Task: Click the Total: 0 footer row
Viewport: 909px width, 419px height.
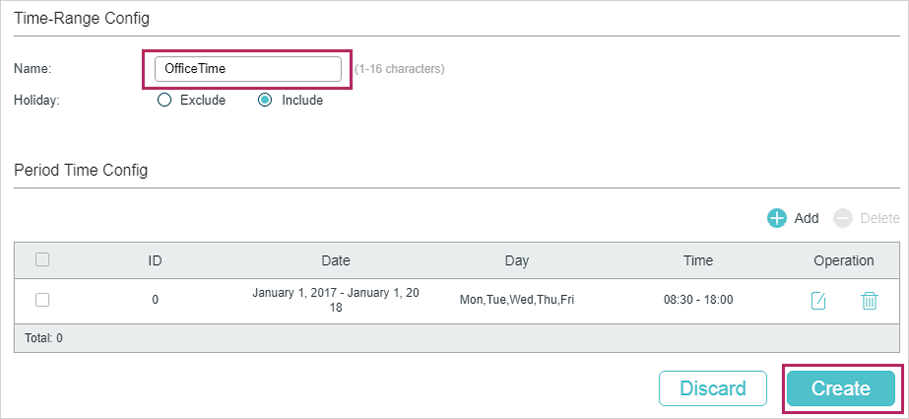Action: pyautogui.click(x=457, y=338)
